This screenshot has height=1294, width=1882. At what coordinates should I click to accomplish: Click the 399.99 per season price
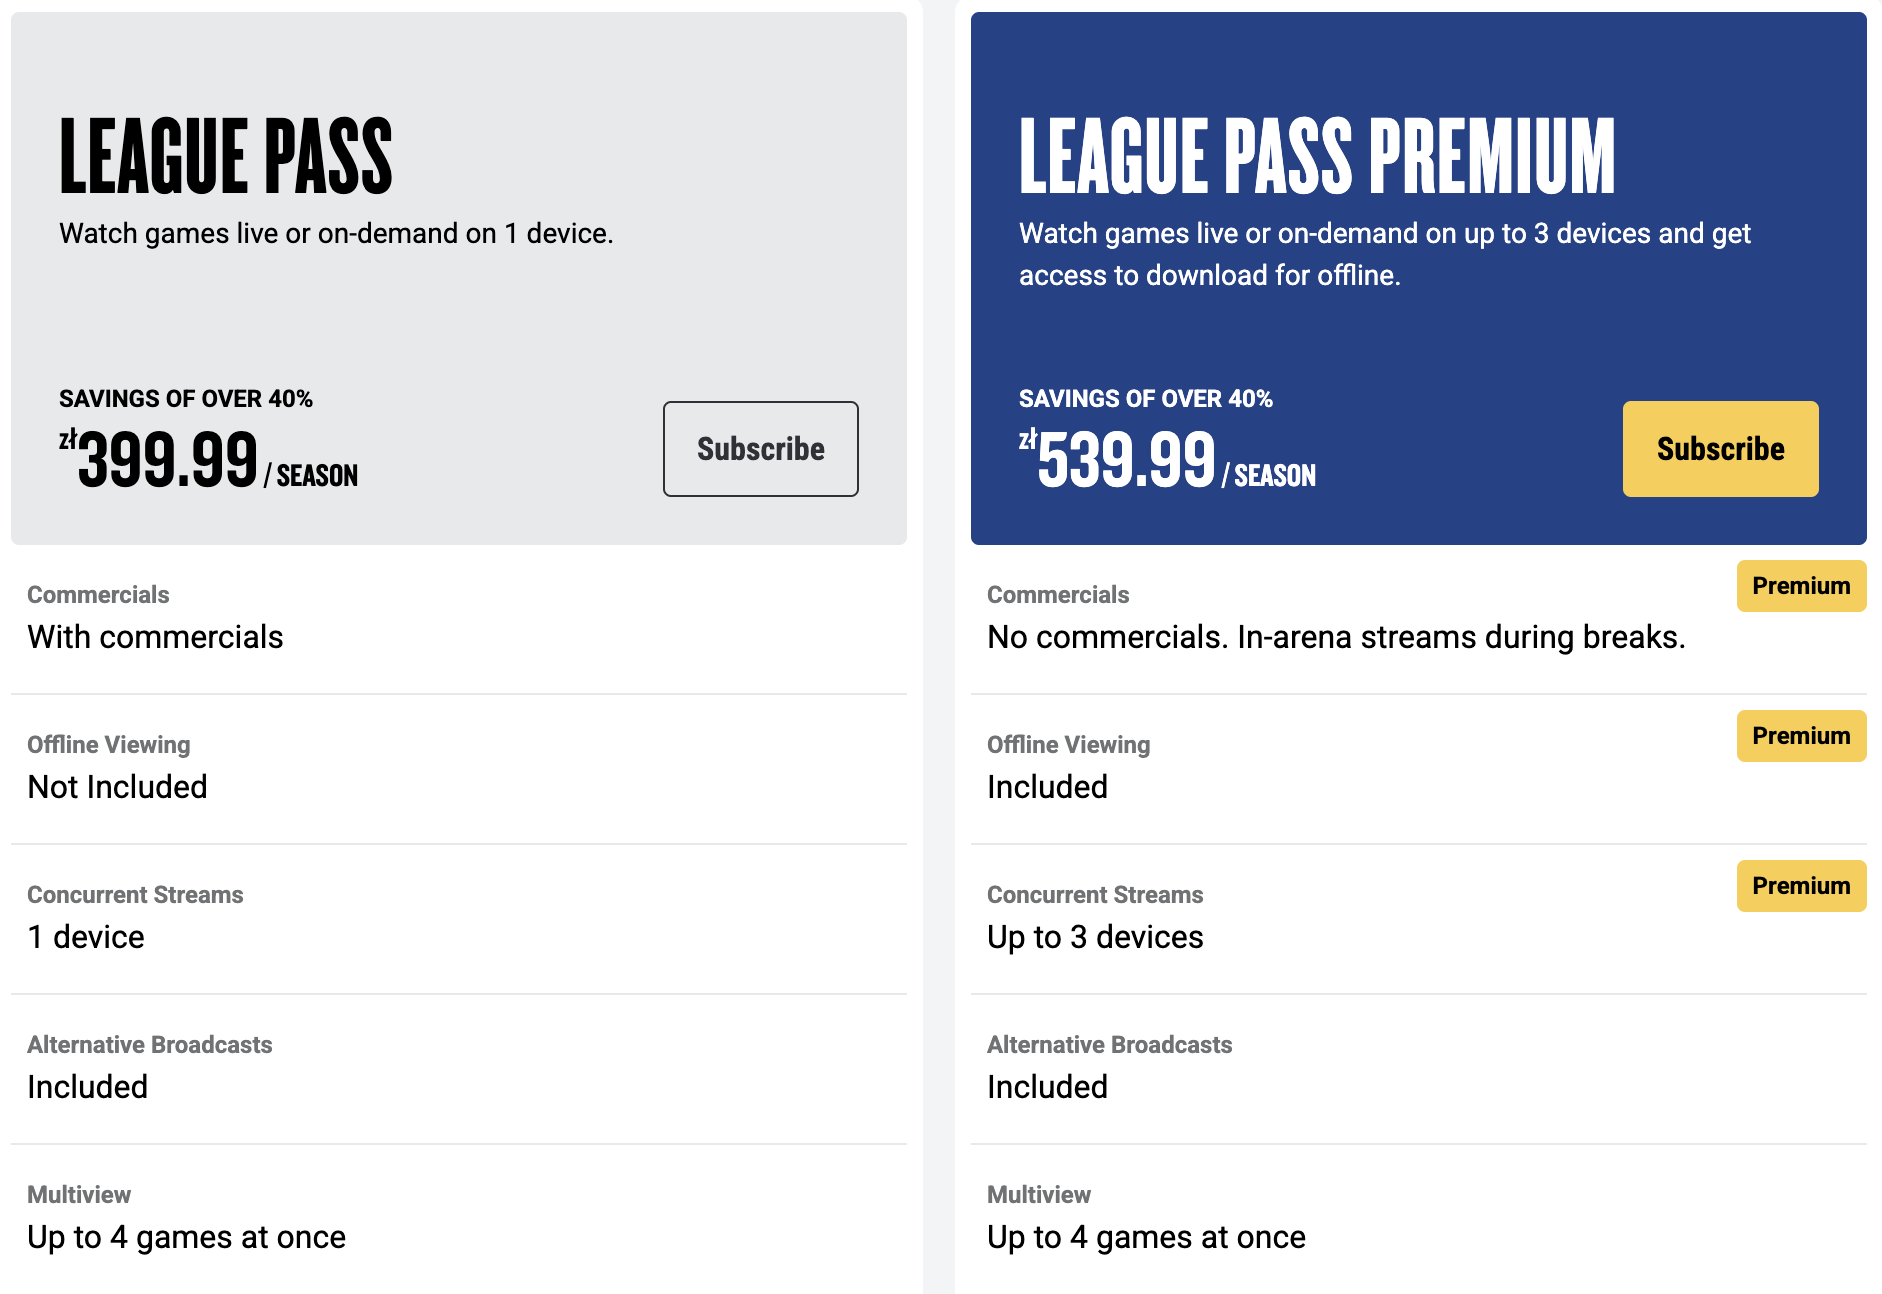click(208, 461)
